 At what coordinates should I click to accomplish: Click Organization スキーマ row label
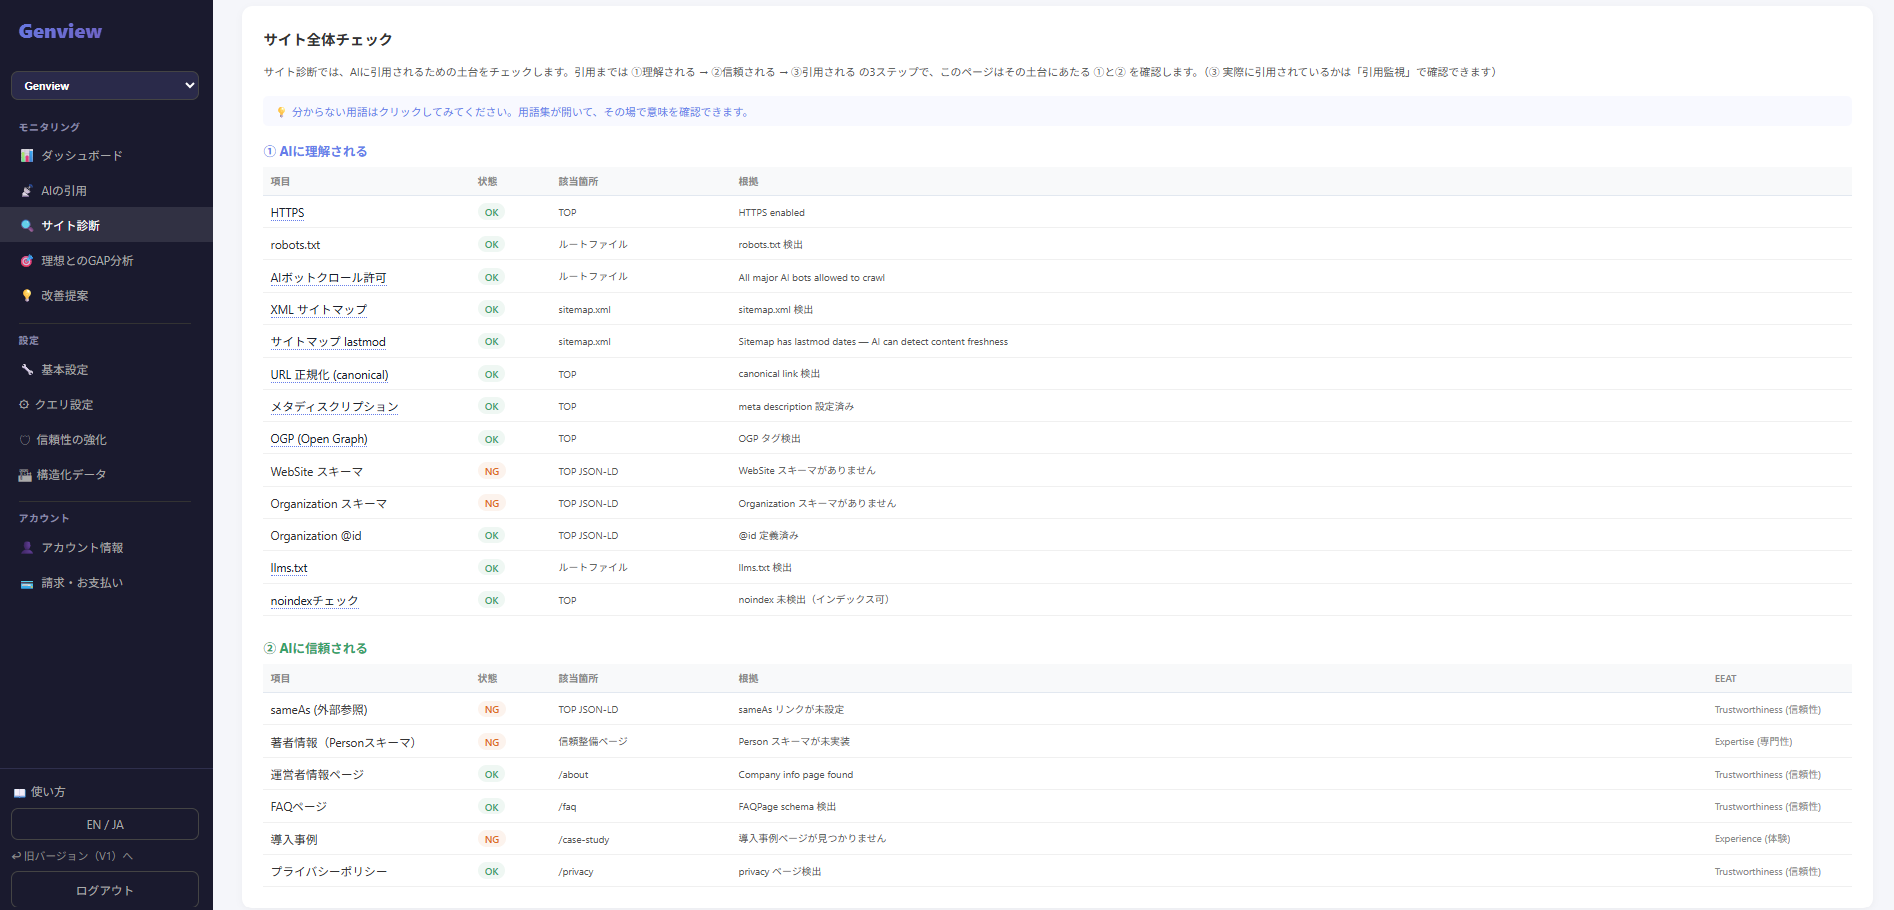click(329, 504)
